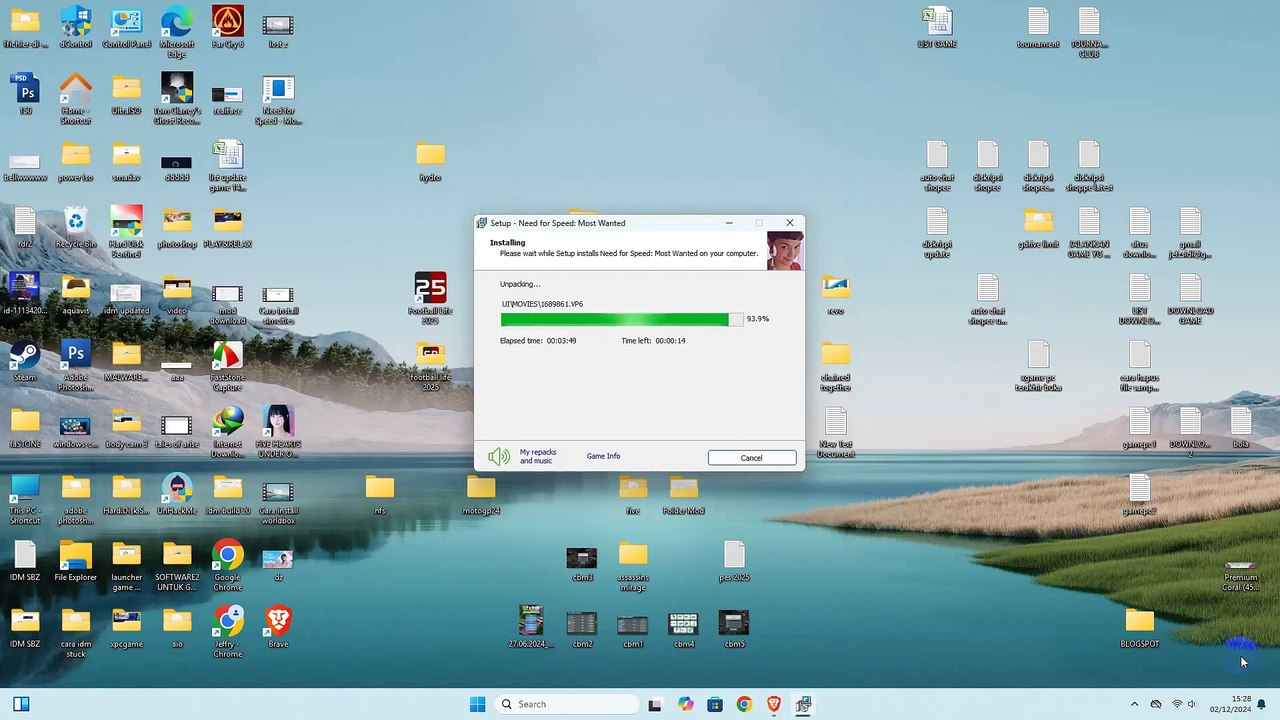This screenshot has width=1280, height=720.
Task: Launch Steam from desktop
Action: [25, 361]
